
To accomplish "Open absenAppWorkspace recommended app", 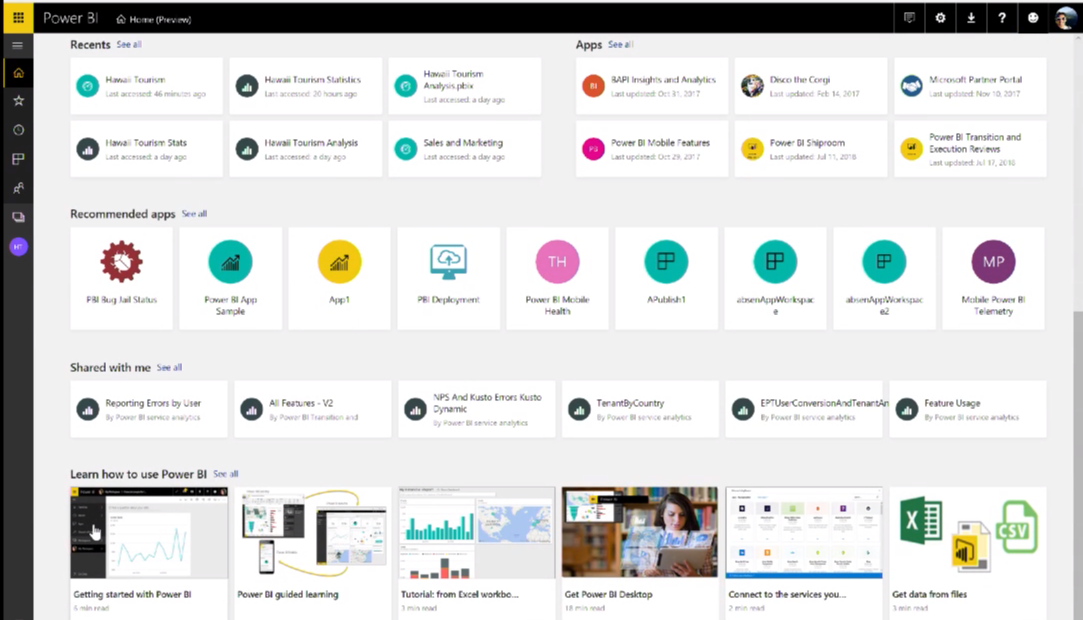I will tap(775, 278).
